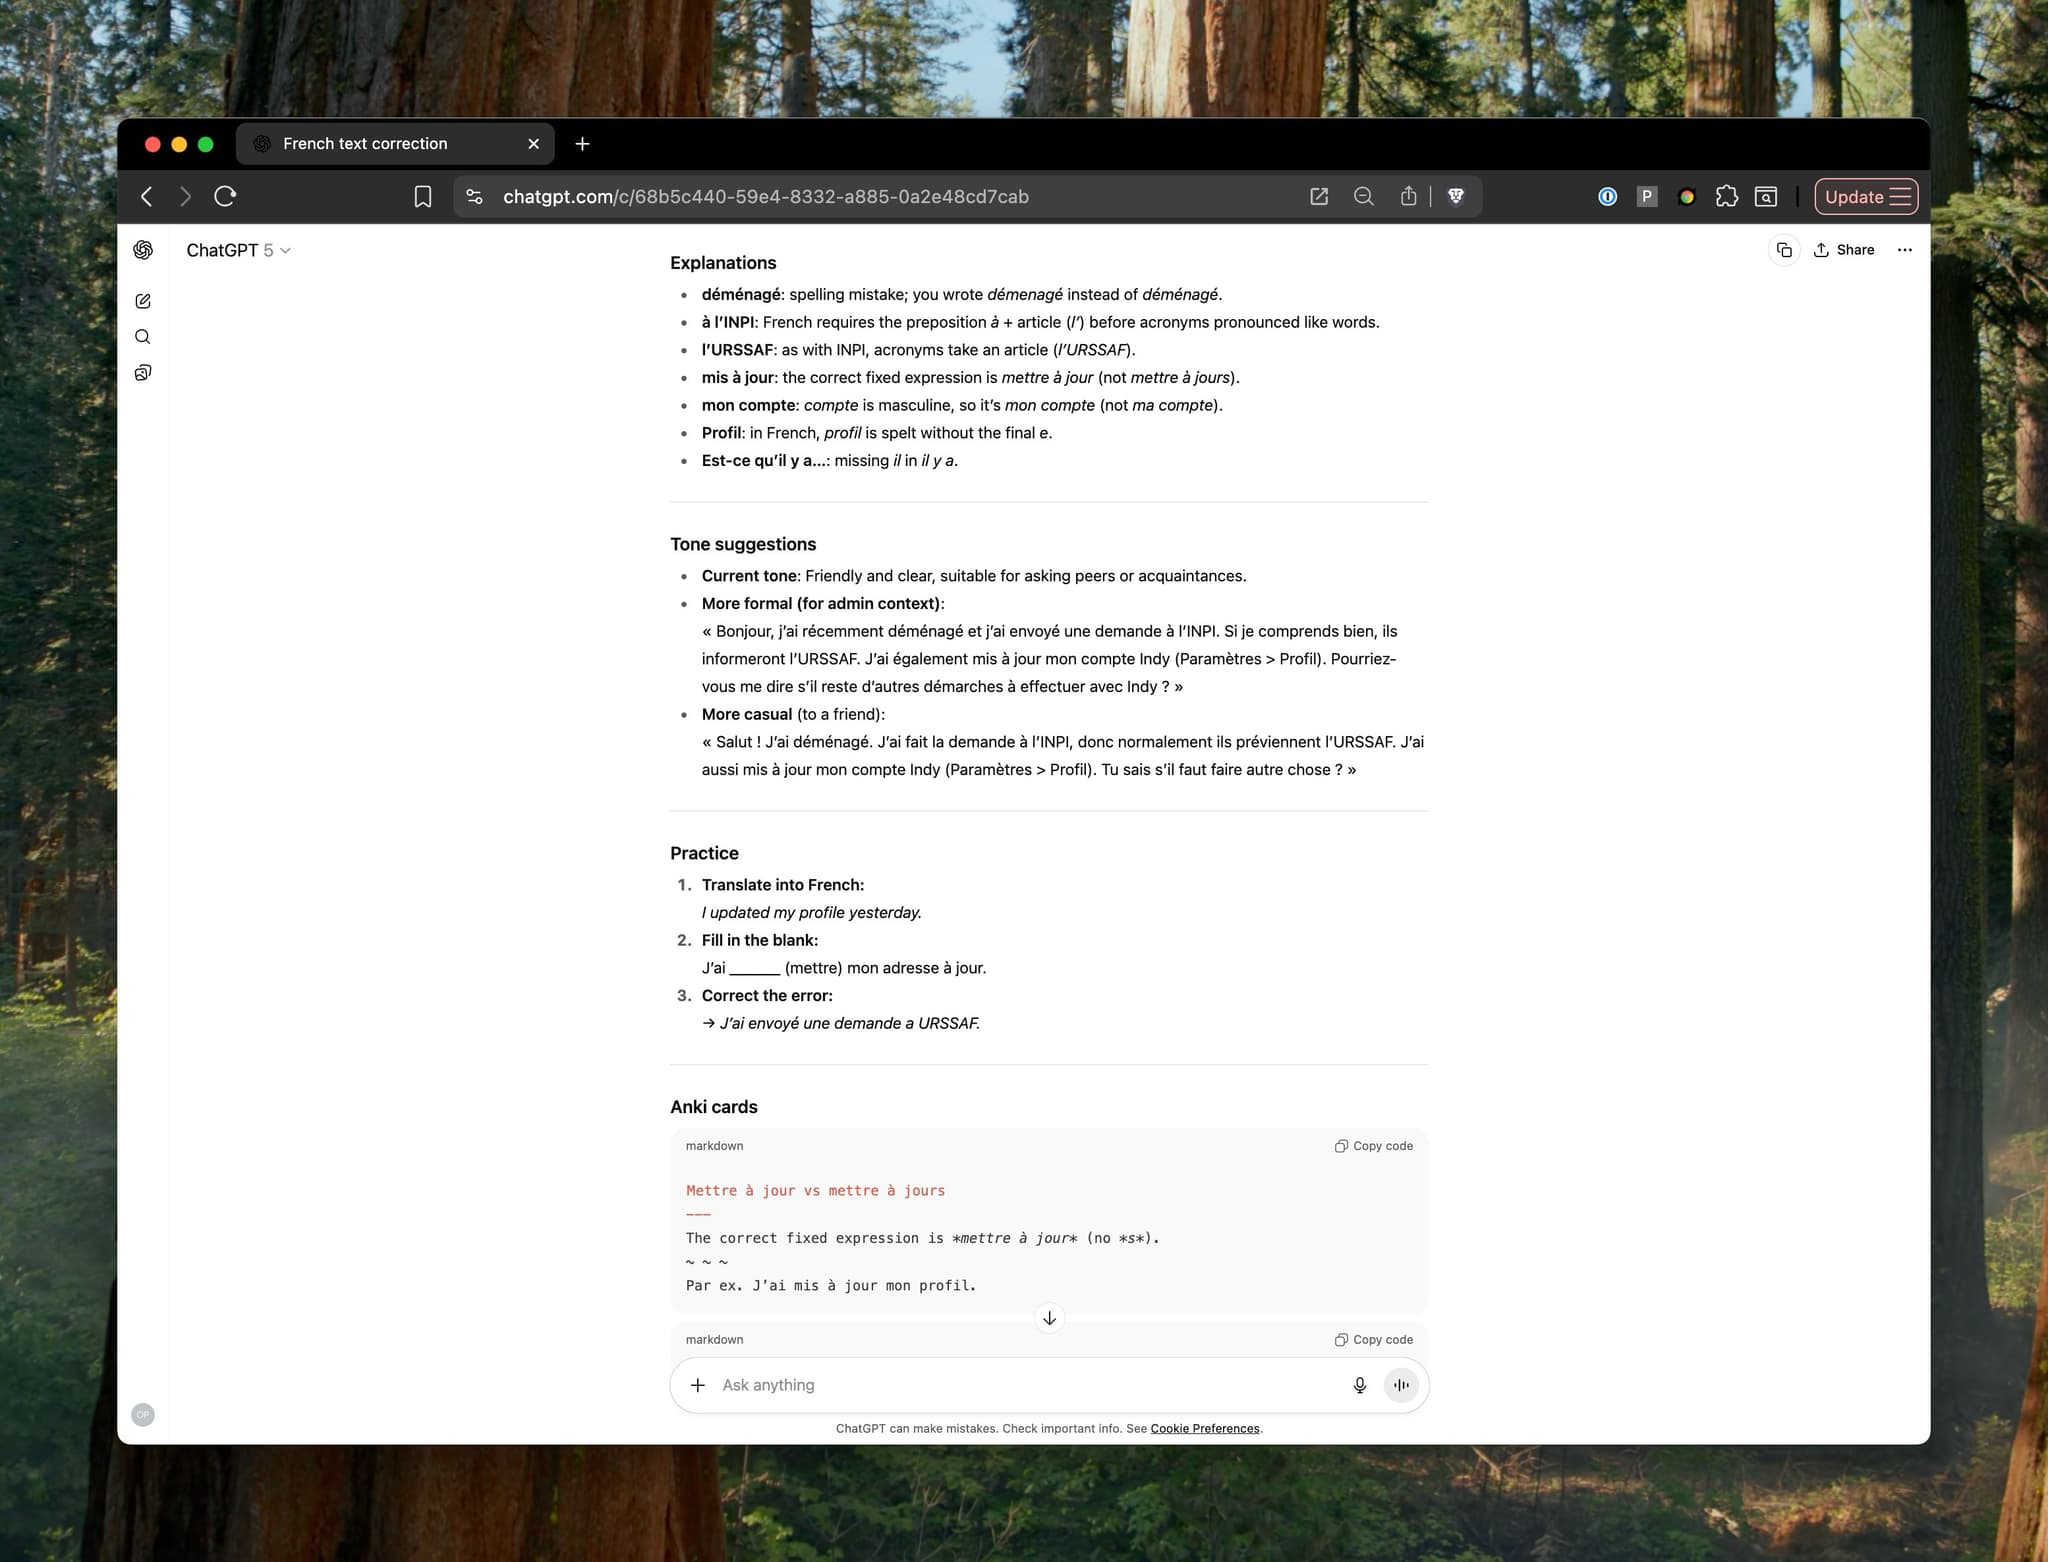Viewport: 2048px width, 1562px height.
Task: Click 'I updated my profile yesterday.' sentence
Action: (812, 912)
